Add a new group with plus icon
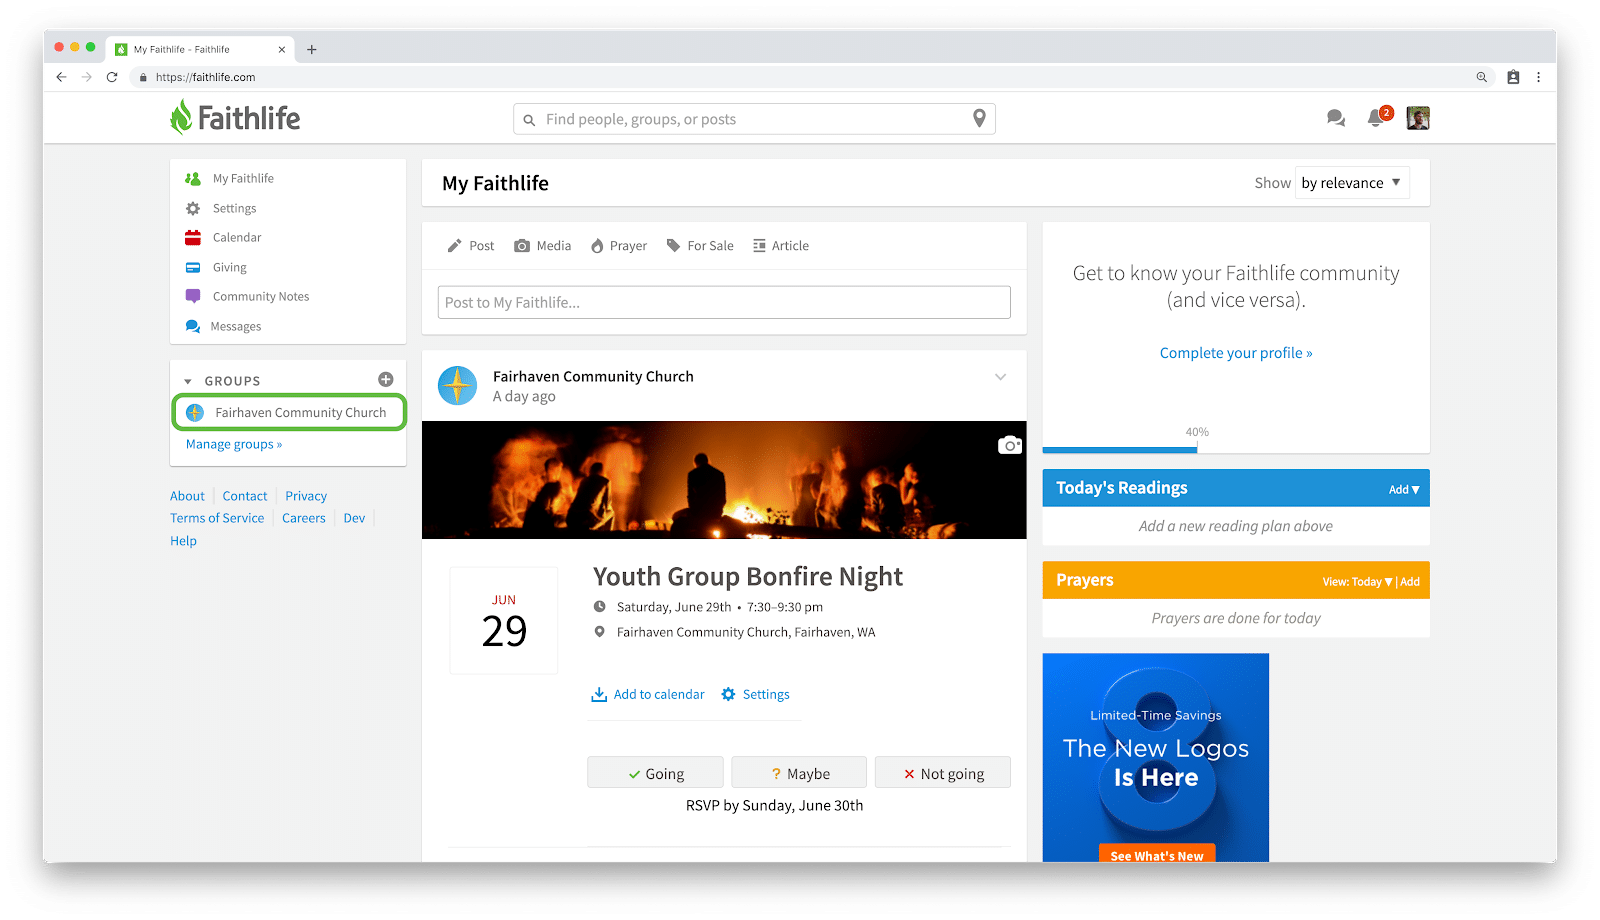Viewport: 1600px width, 920px height. tap(386, 379)
